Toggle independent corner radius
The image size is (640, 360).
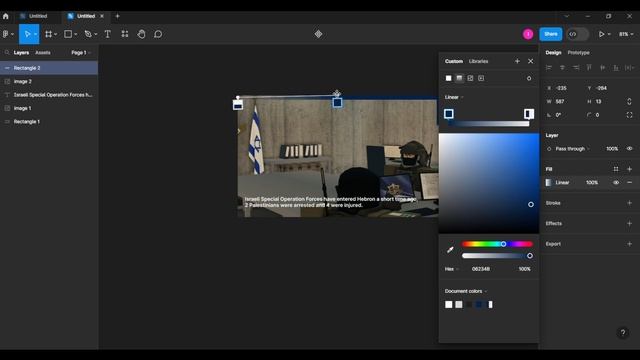[629, 115]
